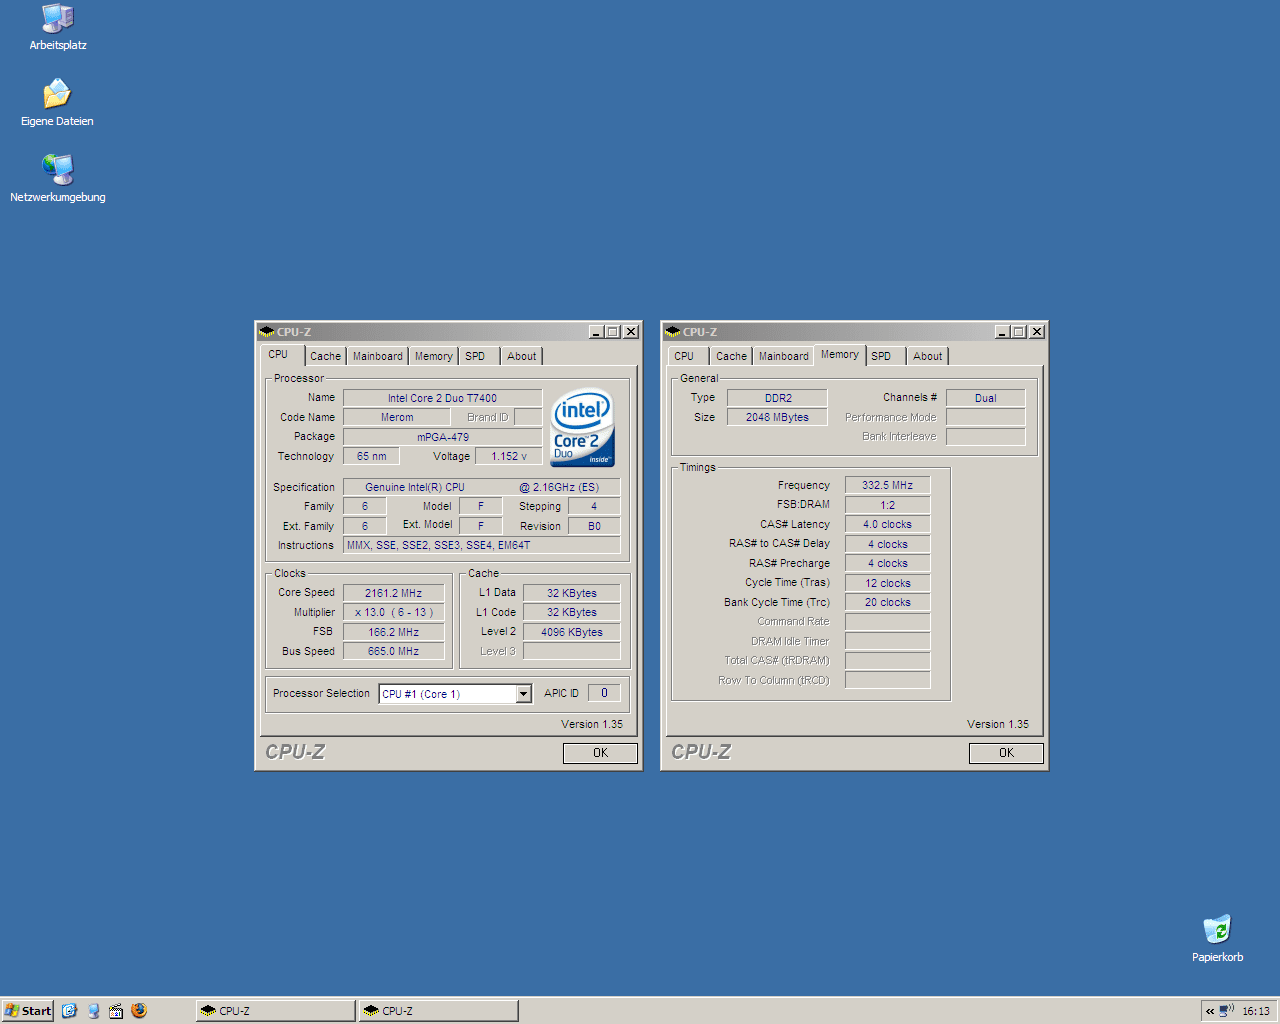Click the Technology value 65 nm
The image size is (1280, 1024).
[371, 456]
